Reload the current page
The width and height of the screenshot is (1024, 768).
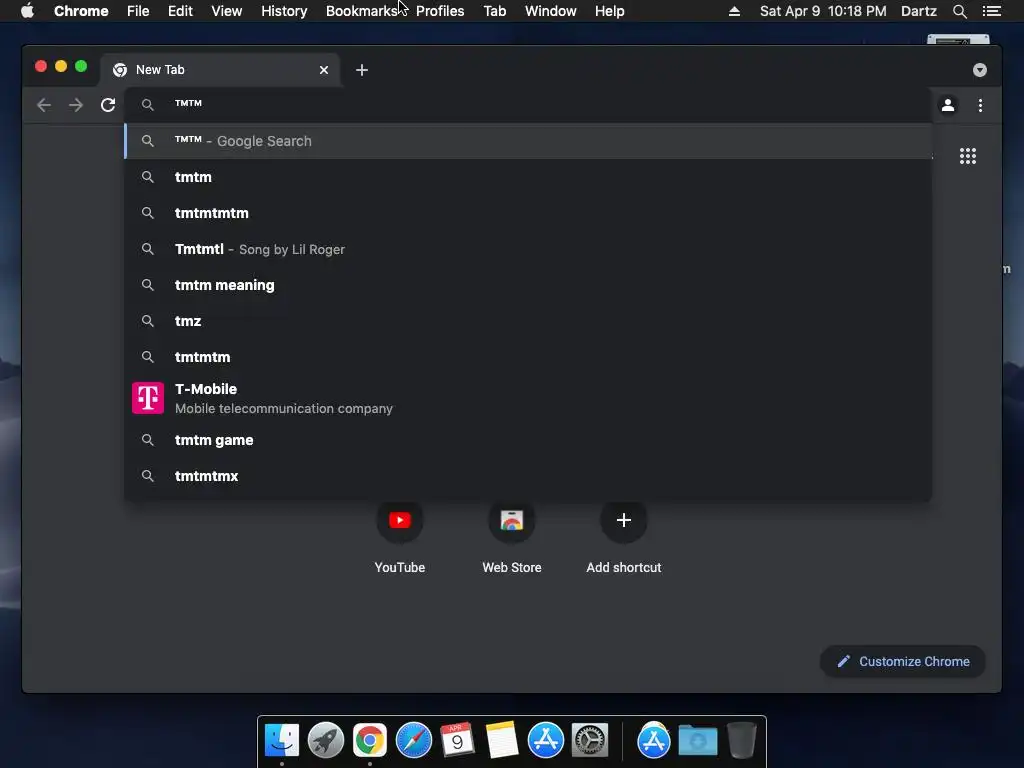coord(108,105)
